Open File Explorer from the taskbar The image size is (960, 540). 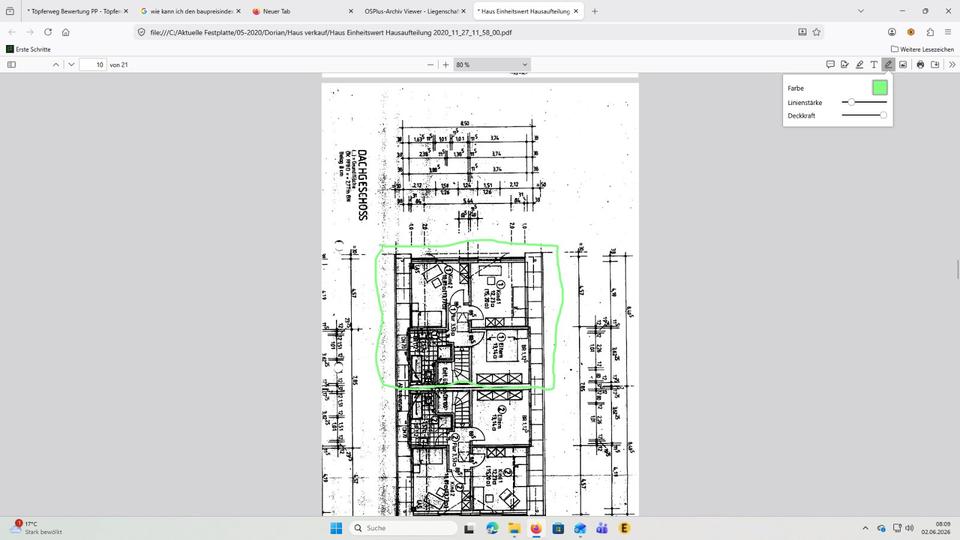[x=514, y=528]
